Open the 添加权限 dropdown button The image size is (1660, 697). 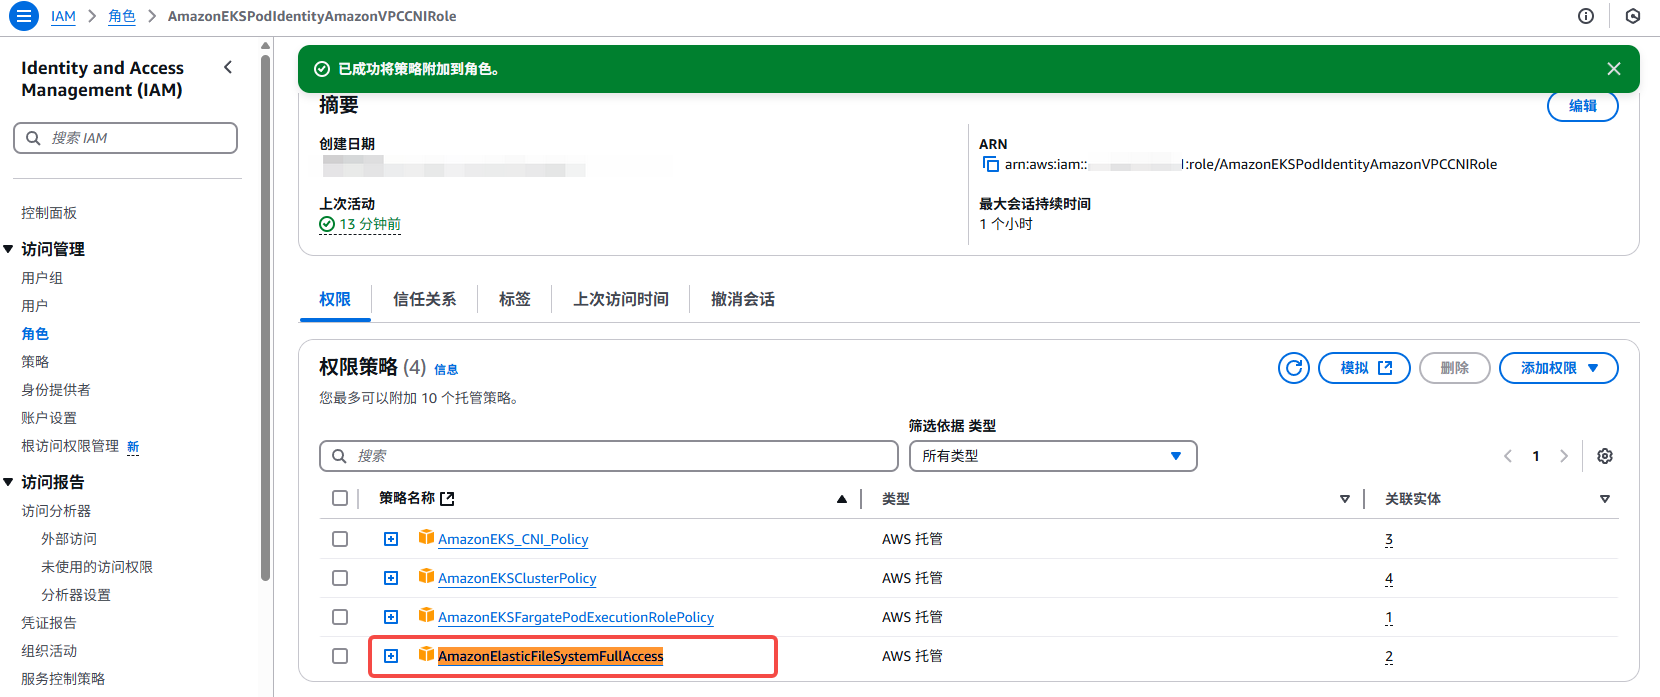click(x=1558, y=368)
